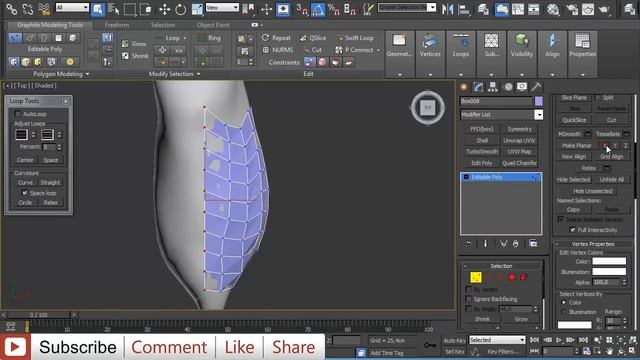The height and width of the screenshot is (360, 640).
Task: Switch to the Object Paint tab
Action: click(x=213, y=25)
